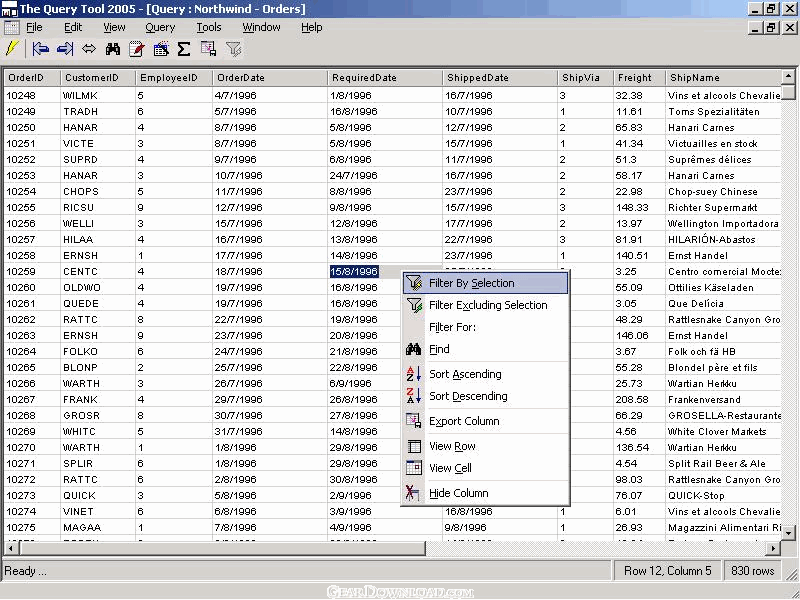Click the Freight column header
Image resolution: width=800 pixels, height=600 pixels.
[x=640, y=78]
